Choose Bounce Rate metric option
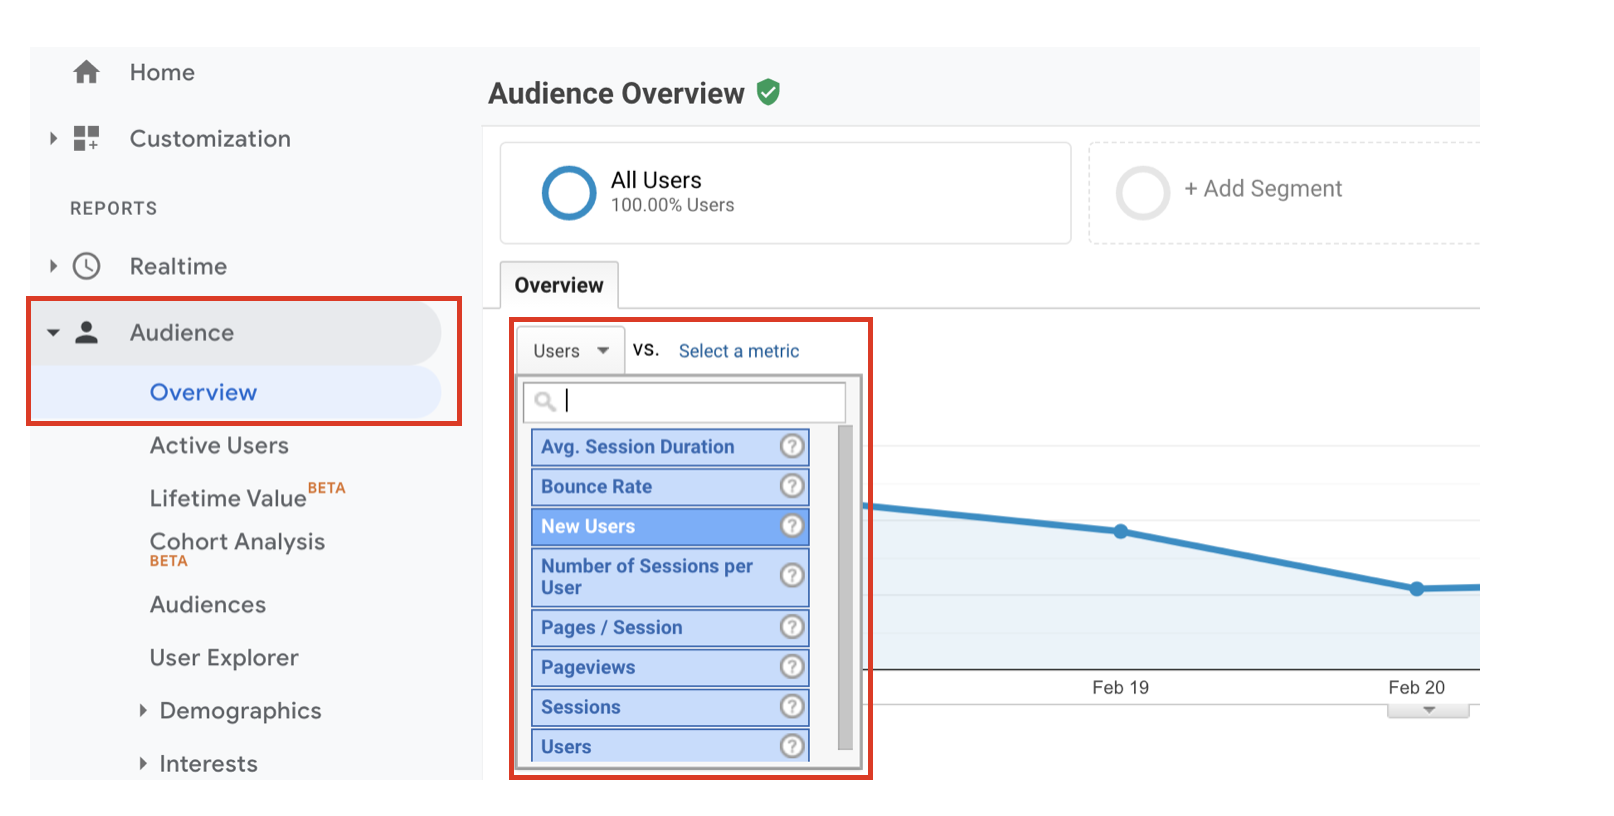Image resolution: width=1614 pixels, height=816 pixels. [670, 486]
